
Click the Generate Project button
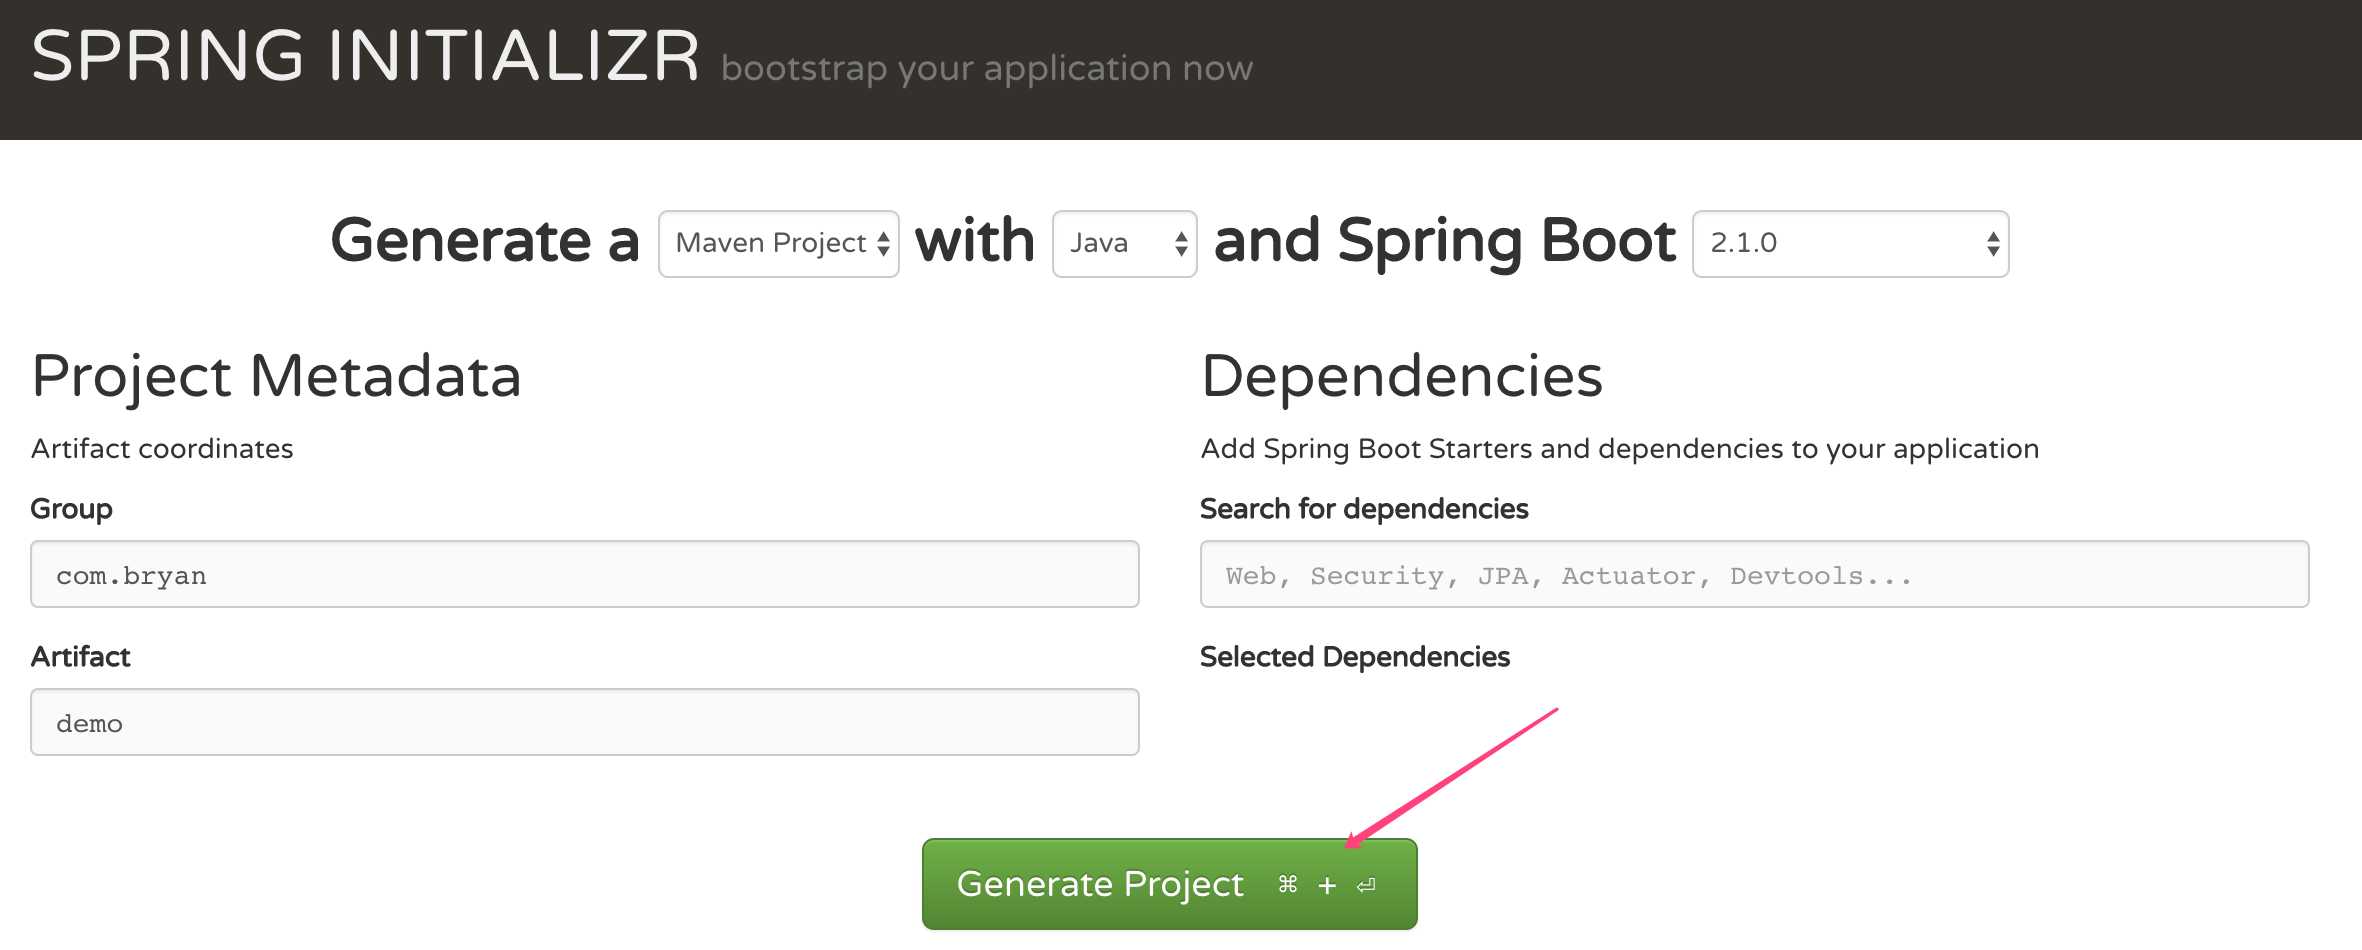click(1169, 884)
